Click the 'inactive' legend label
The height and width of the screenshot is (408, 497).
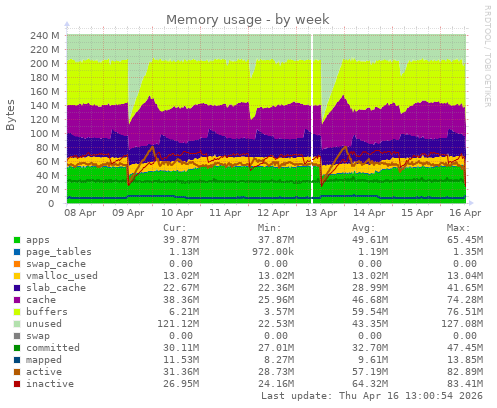(x=50, y=384)
